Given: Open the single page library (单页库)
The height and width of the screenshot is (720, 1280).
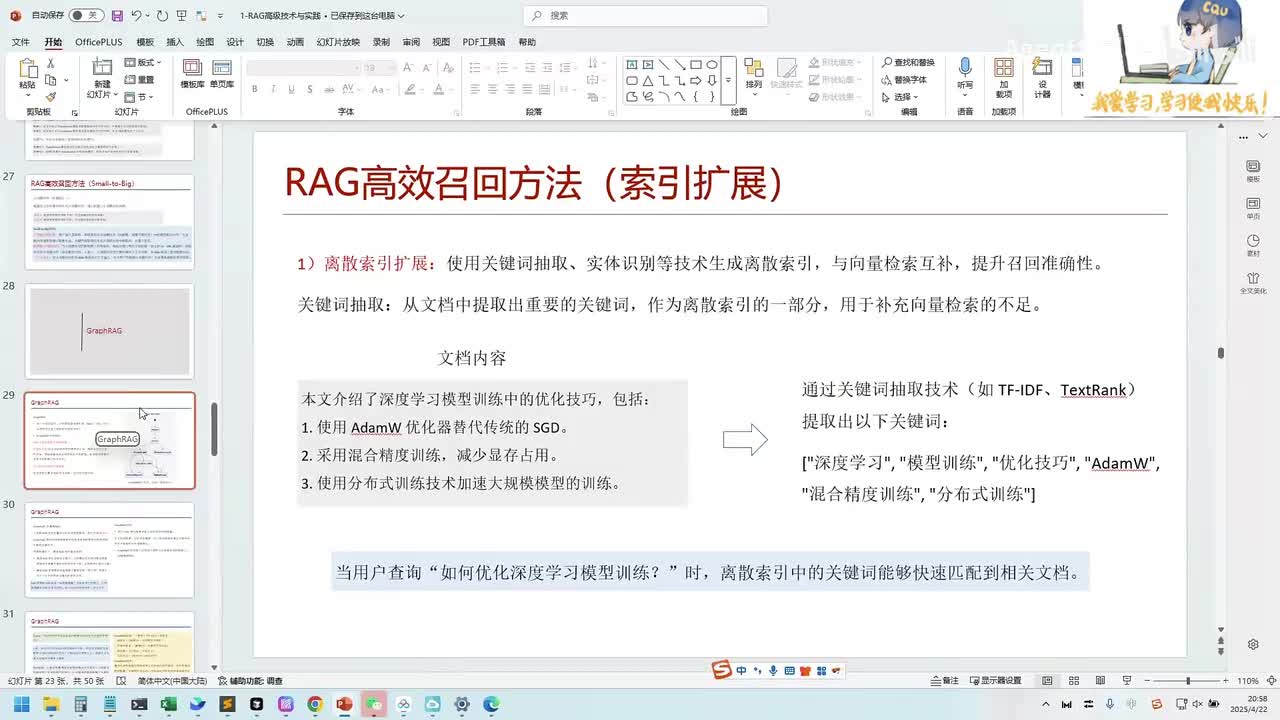Looking at the screenshot, I should point(221,74).
